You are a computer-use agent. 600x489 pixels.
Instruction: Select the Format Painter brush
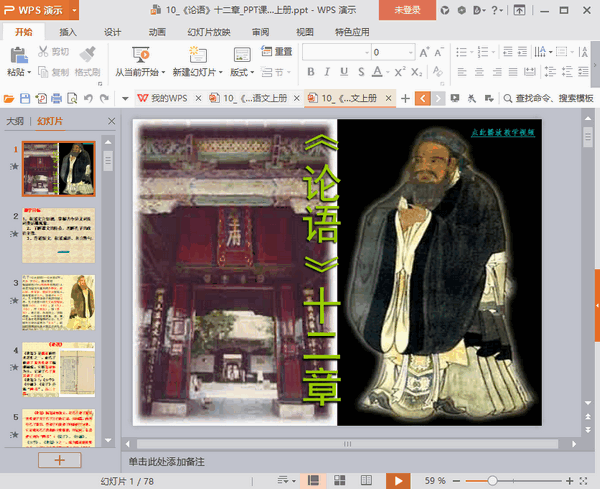[88, 54]
